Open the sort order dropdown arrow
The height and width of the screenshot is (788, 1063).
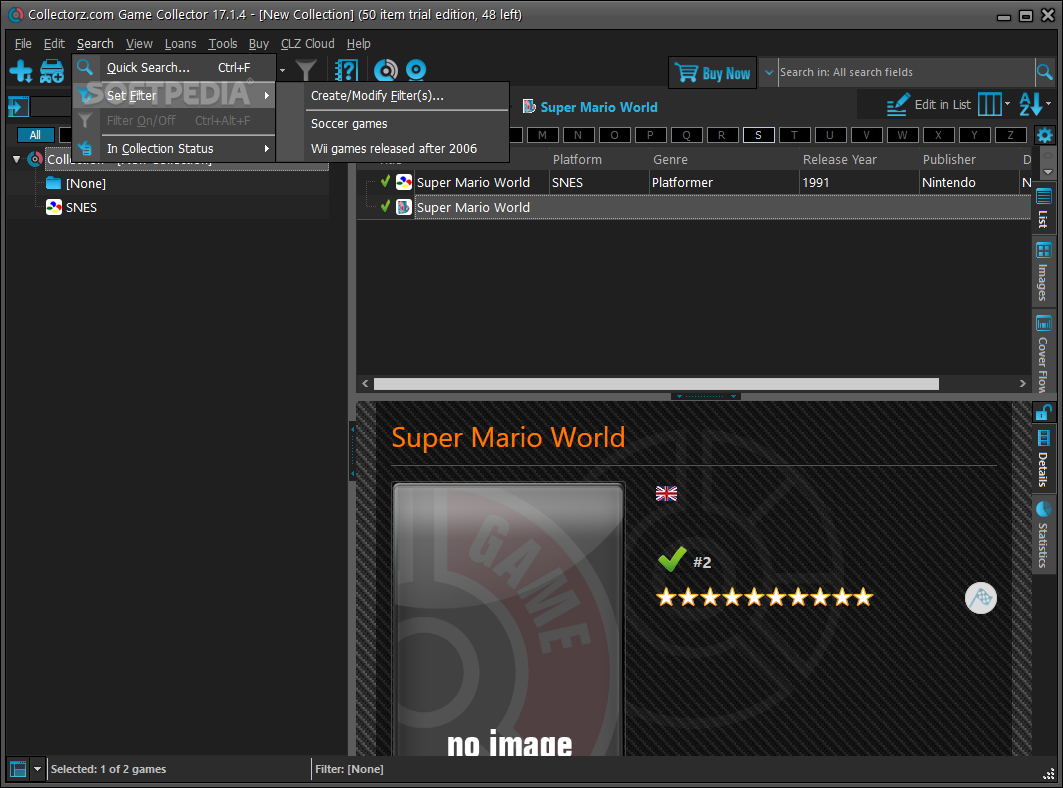pyautogui.click(x=1048, y=104)
